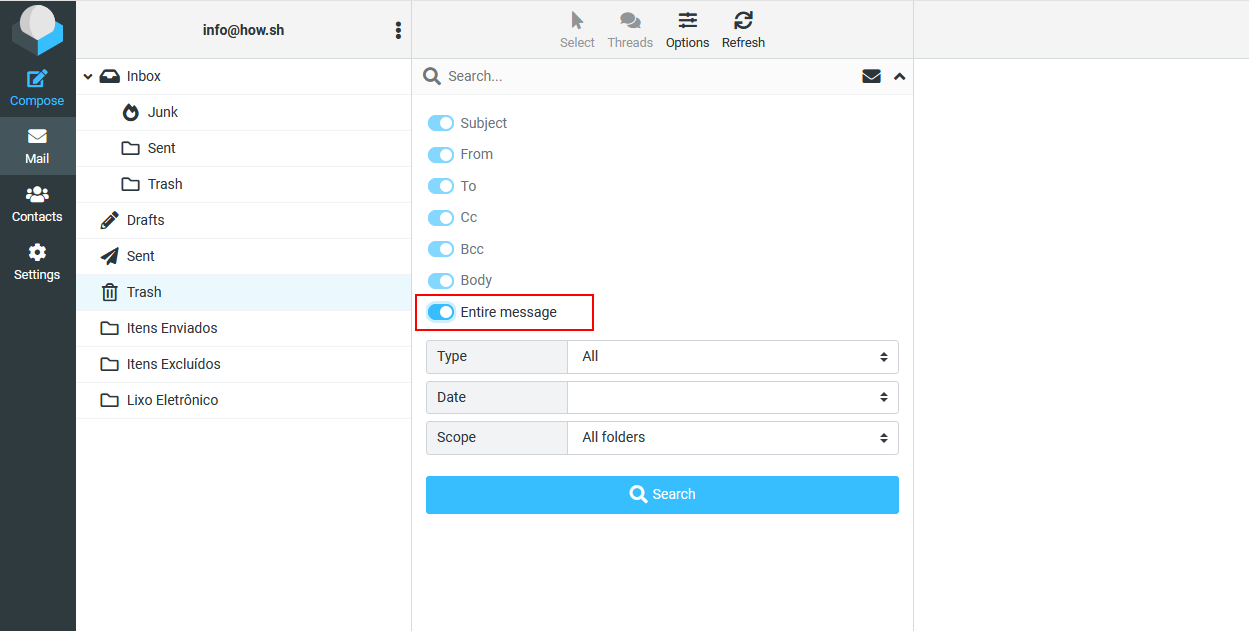Toggle the From search switch
Screen dimensions: 1249x631
pos(441,154)
